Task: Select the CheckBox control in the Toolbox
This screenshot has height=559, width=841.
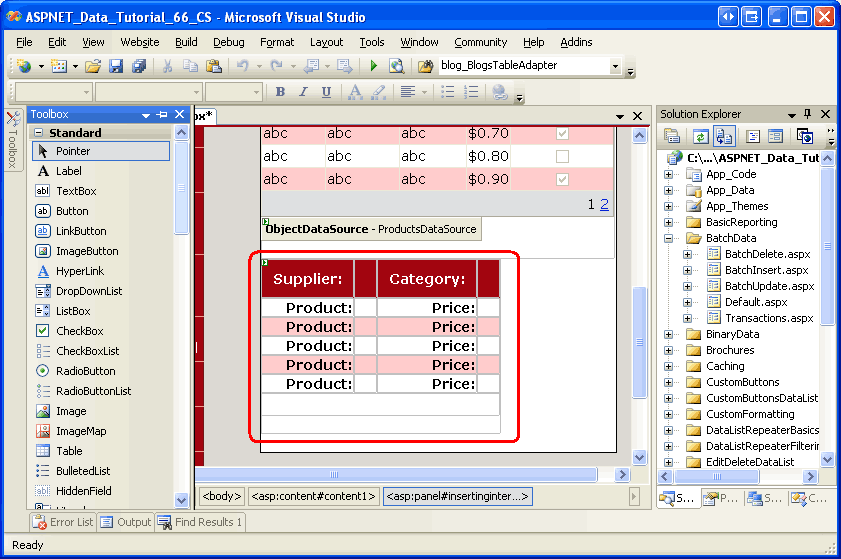Action: [x=79, y=331]
